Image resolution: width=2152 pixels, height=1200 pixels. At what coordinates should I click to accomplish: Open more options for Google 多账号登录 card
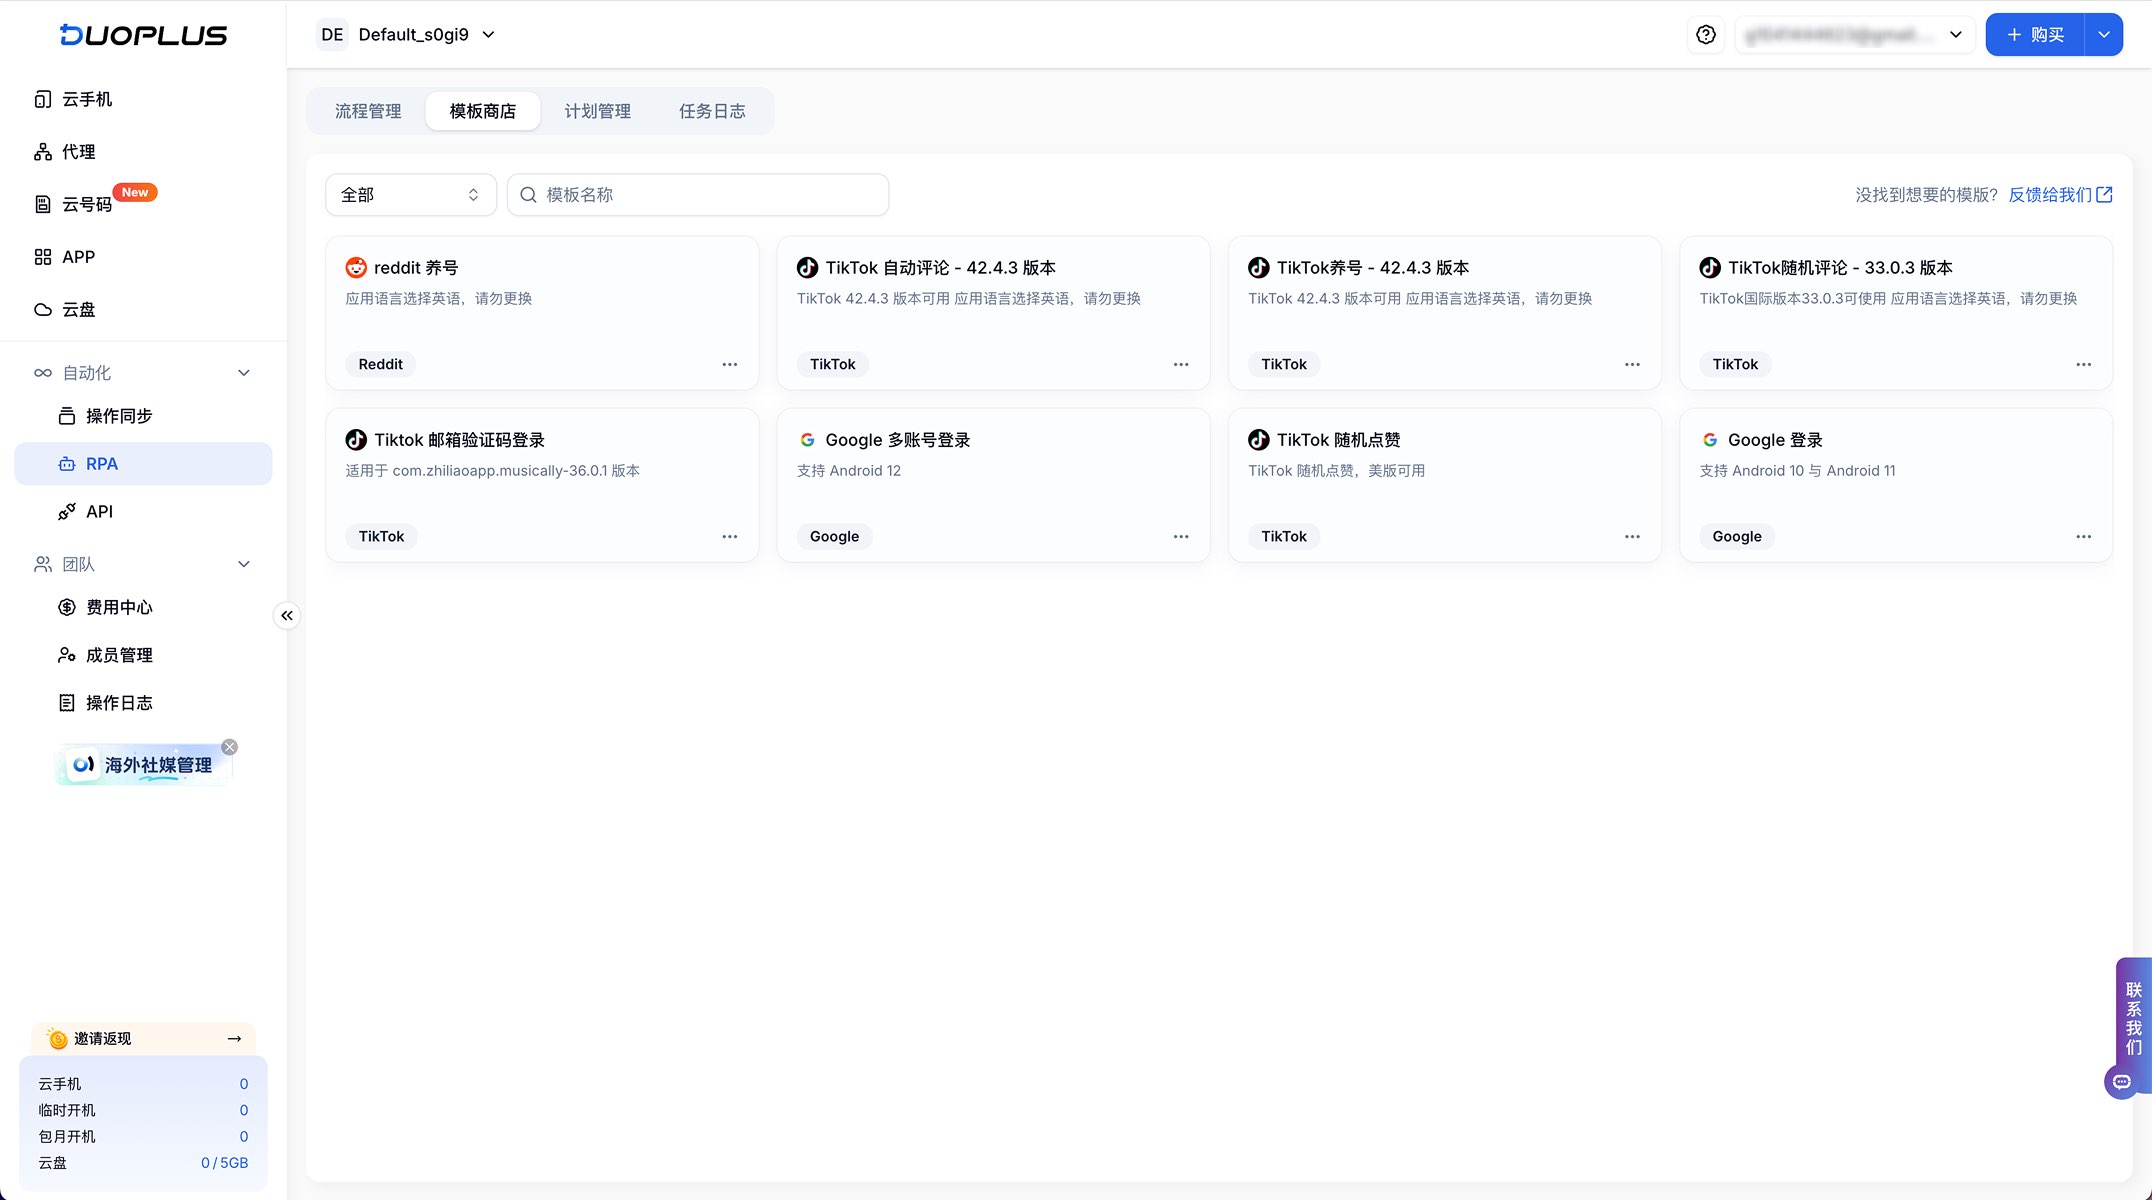pos(1181,536)
